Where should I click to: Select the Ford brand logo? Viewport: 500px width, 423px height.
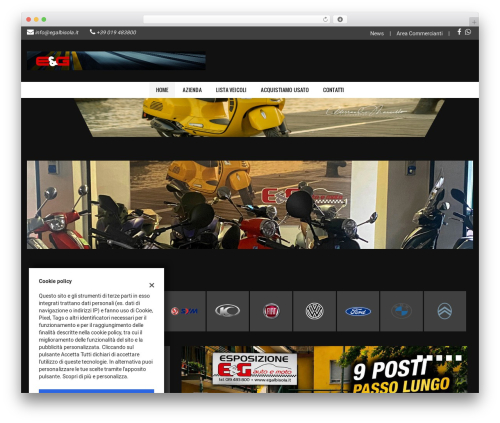(358, 311)
